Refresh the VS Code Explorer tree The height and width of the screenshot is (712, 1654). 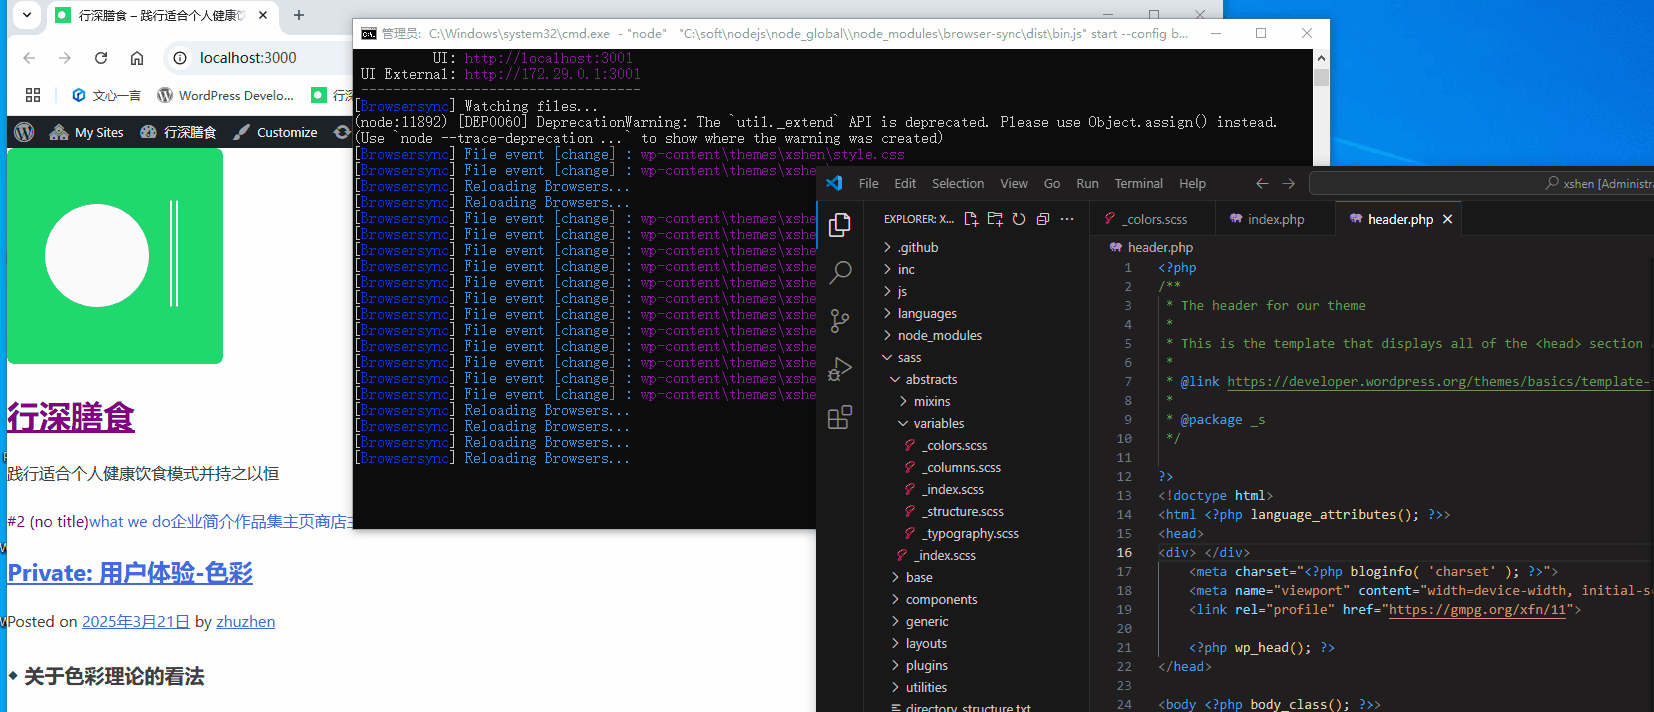click(x=1019, y=219)
